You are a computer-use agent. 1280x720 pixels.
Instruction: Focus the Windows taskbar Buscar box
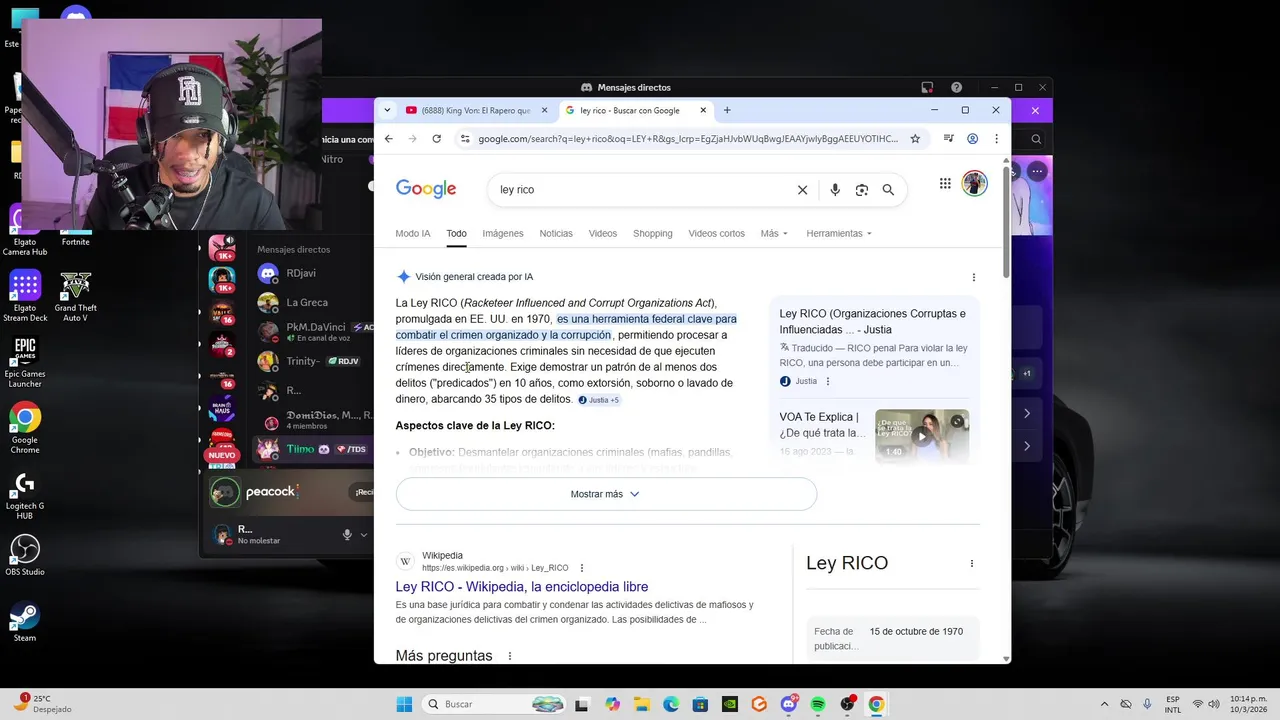point(495,704)
